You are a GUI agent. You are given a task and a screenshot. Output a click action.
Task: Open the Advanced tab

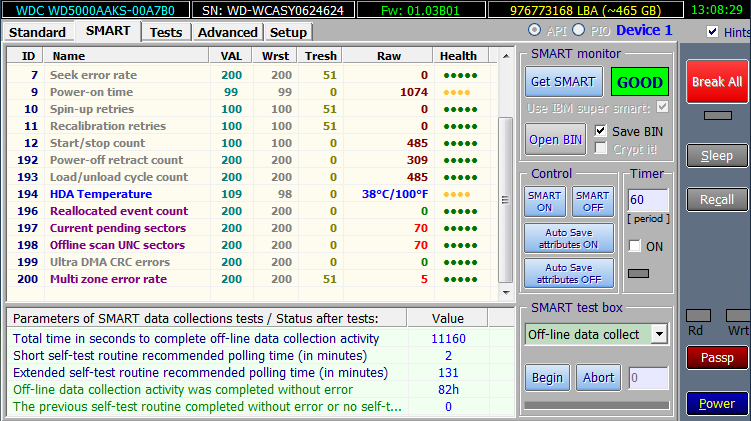click(227, 32)
